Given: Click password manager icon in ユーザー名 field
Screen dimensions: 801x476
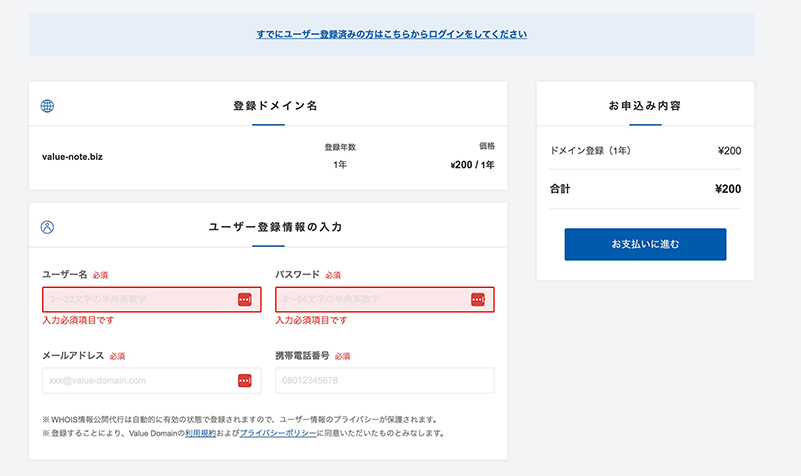Looking at the screenshot, I should tap(245, 299).
